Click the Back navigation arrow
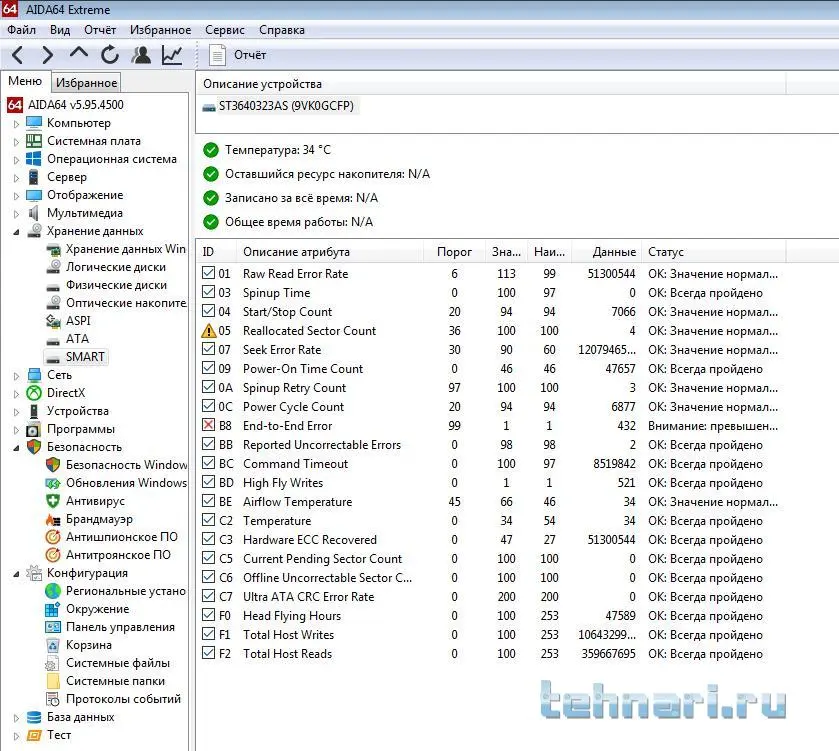Screen dimensions: 839x751 pyautogui.click(x=18, y=55)
